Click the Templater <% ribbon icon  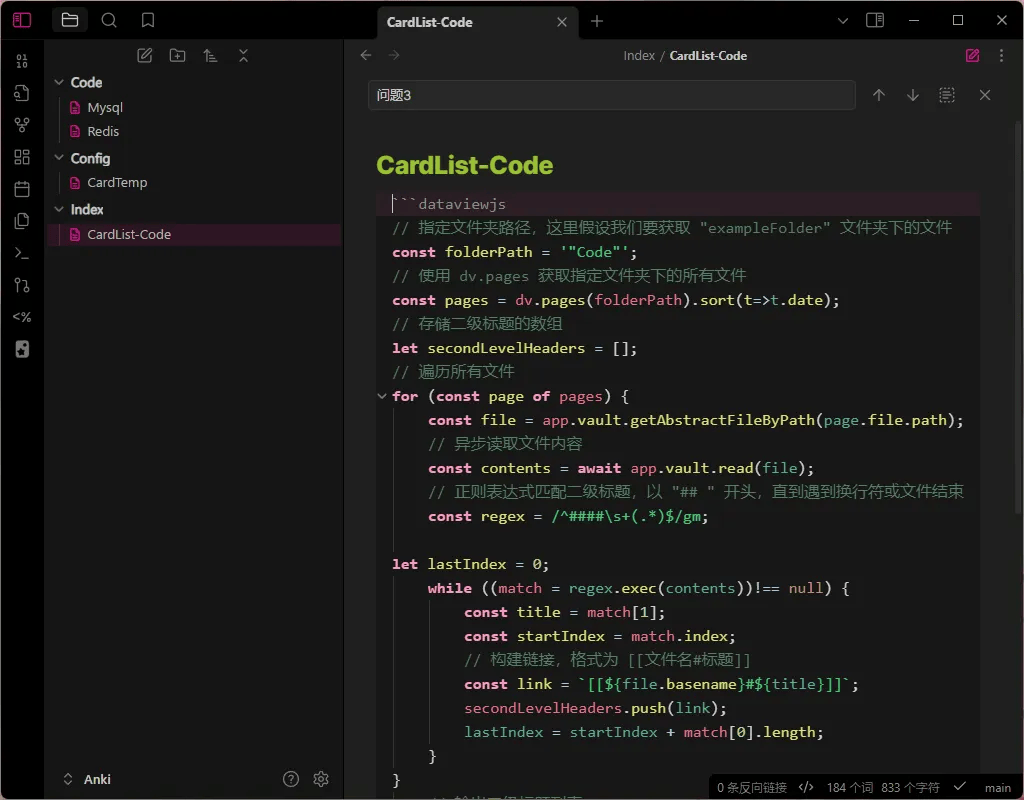click(x=22, y=317)
